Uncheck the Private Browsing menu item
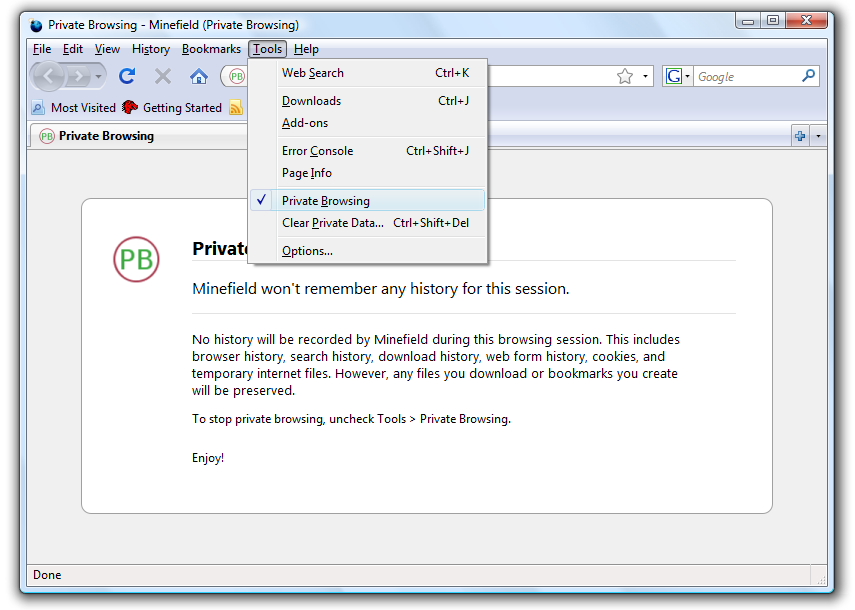Image resolution: width=855 pixels, height=610 pixels. click(x=368, y=201)
